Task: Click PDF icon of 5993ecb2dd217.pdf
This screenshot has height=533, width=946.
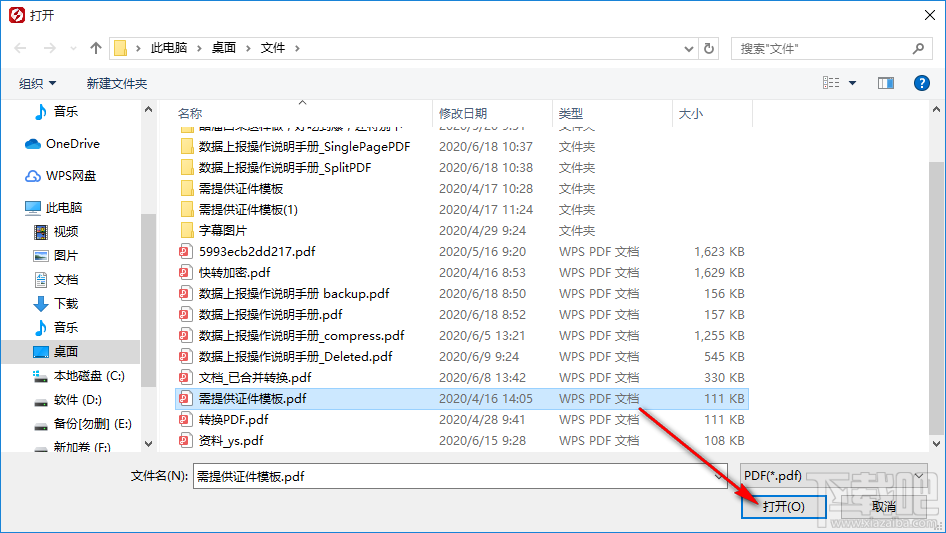Action: click(186, 252)
